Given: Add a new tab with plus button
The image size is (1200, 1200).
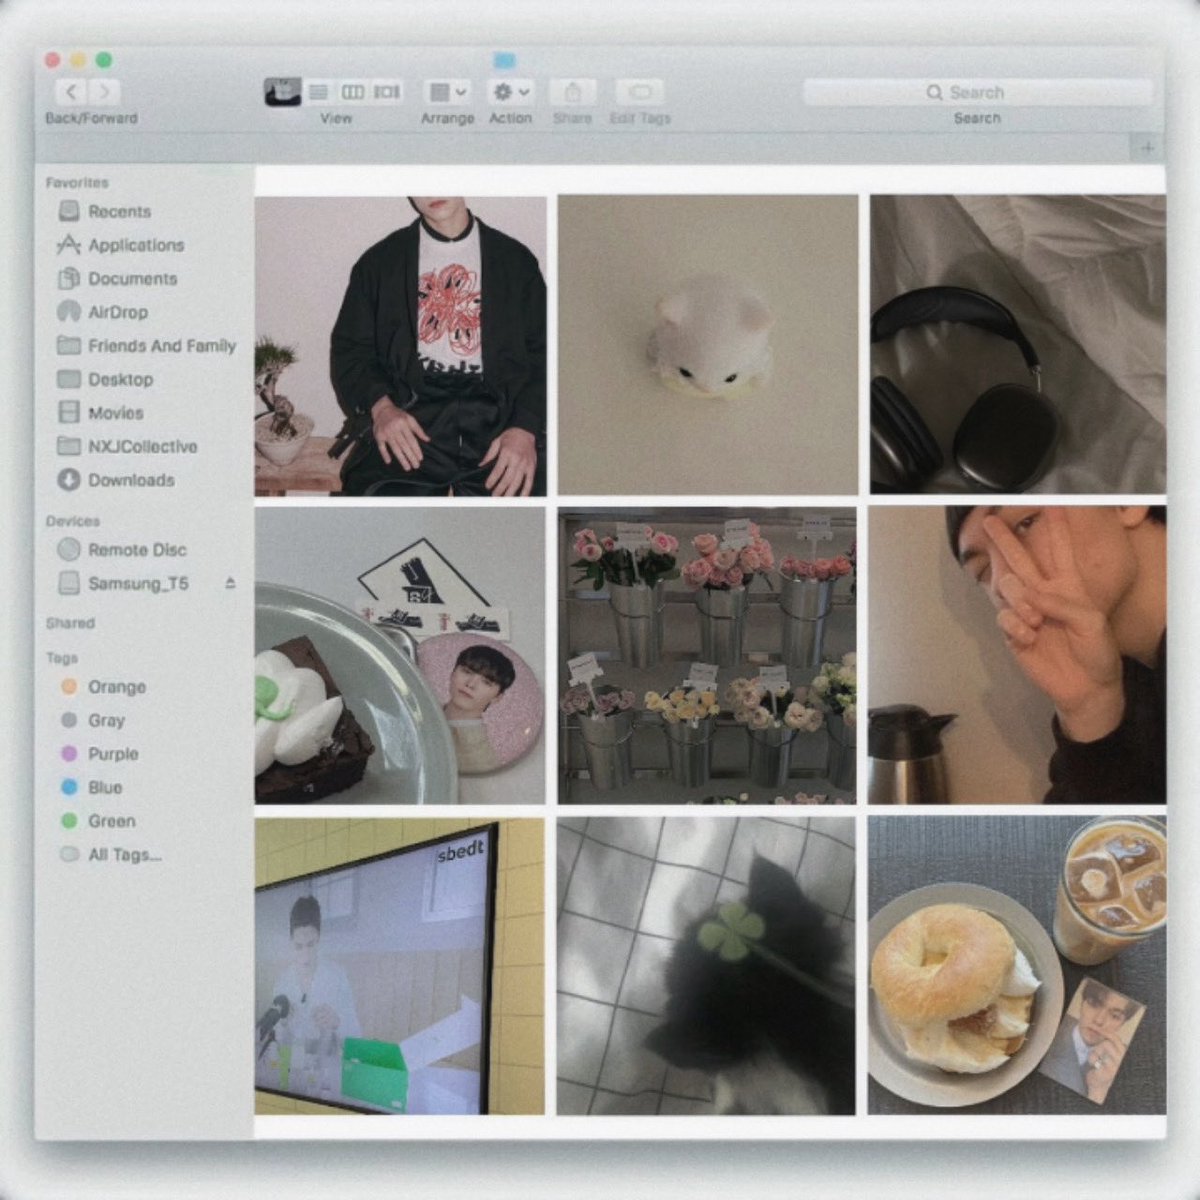Looking at the screenshot, I should point(1147,148).
